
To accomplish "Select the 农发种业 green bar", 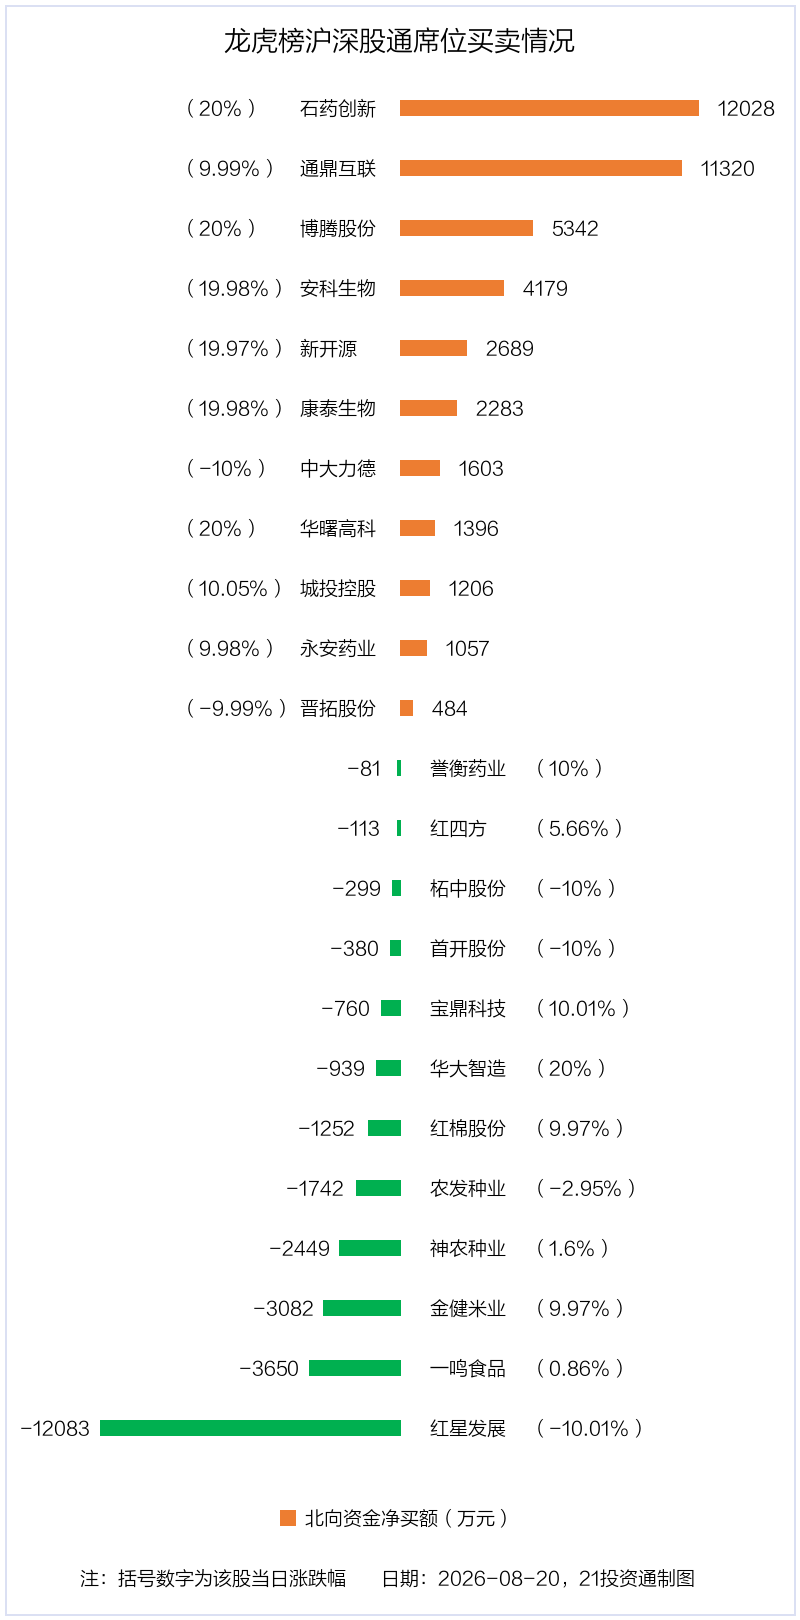I will pyautogui.click(x=378, y=1188).
